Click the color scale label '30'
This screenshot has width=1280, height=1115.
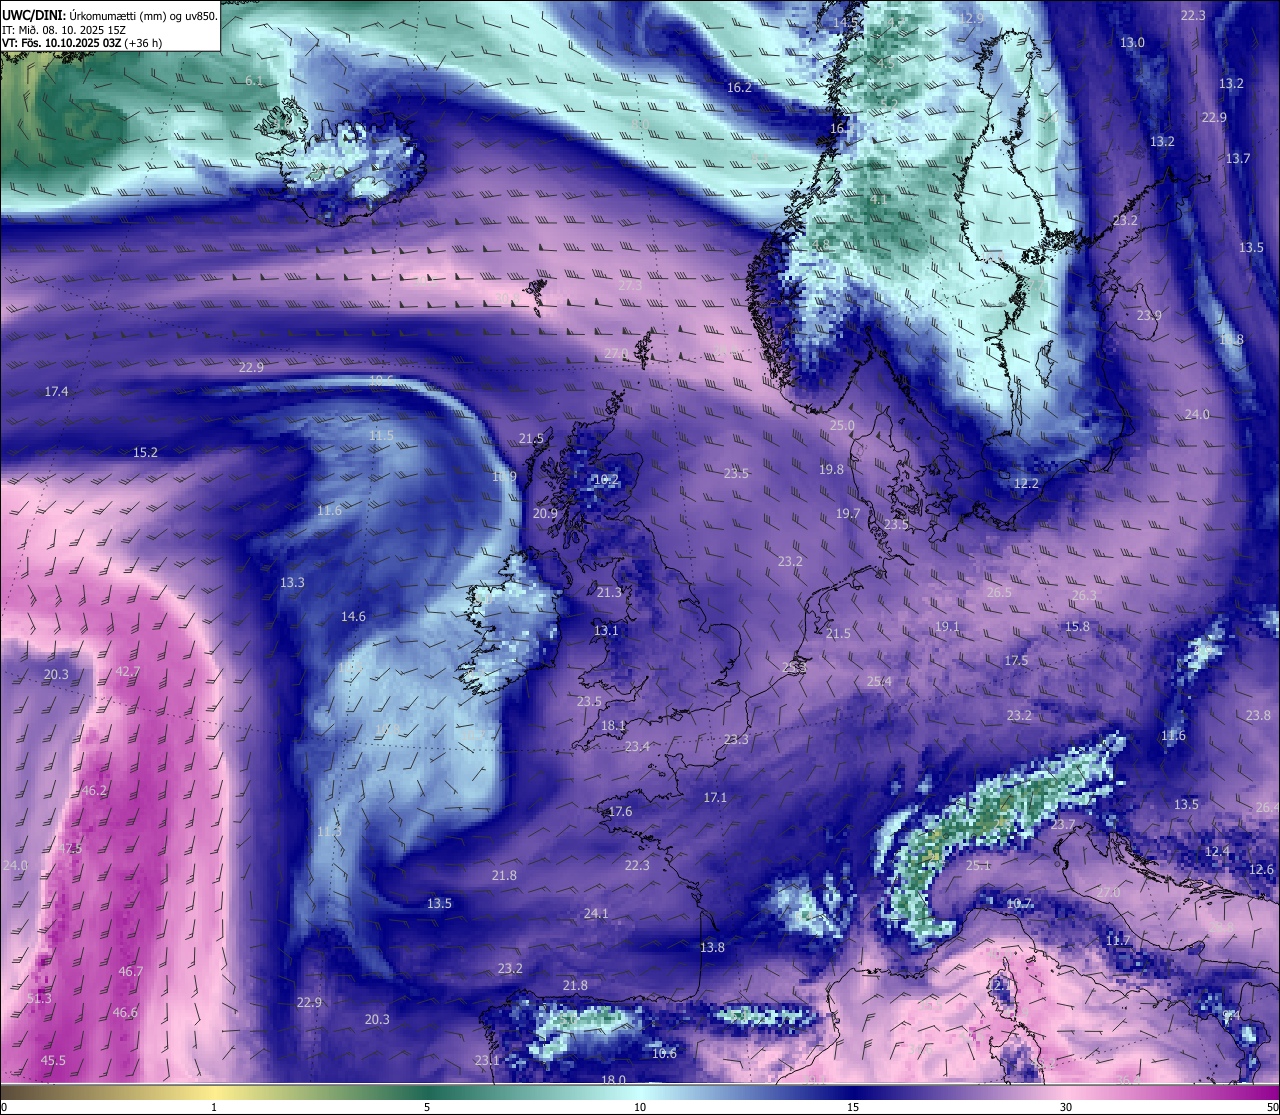click(1066, 1106)
